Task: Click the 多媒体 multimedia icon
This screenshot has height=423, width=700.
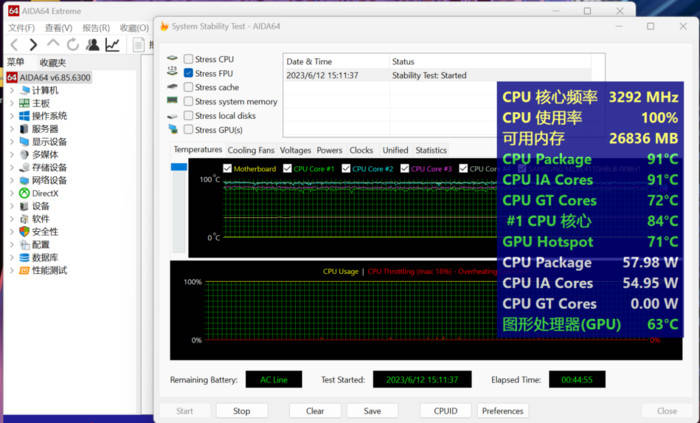Action: [x=25, y=155]
